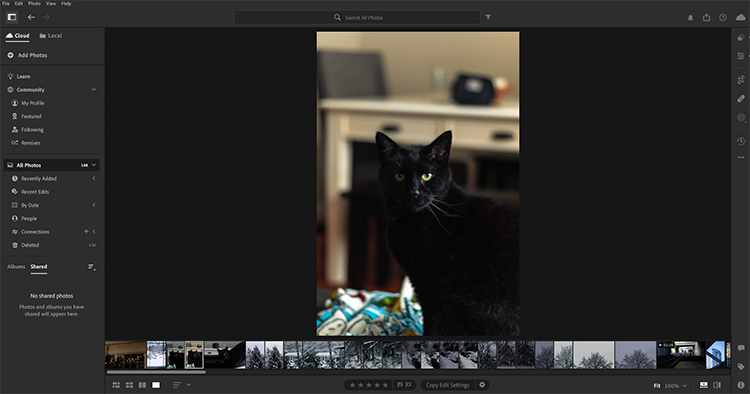Open the comments activity icon
Screen dimensions: 750x394
(741, 348)
